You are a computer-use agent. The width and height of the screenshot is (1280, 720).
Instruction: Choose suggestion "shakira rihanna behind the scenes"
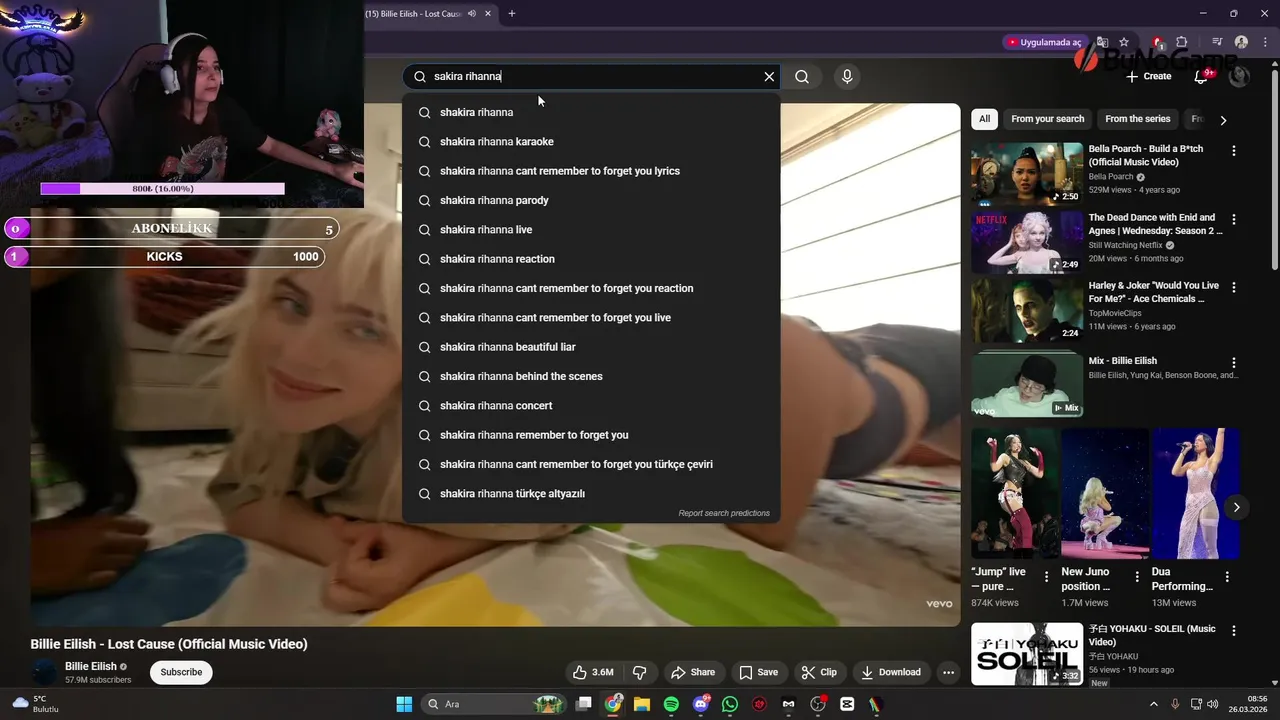point(591,376)
